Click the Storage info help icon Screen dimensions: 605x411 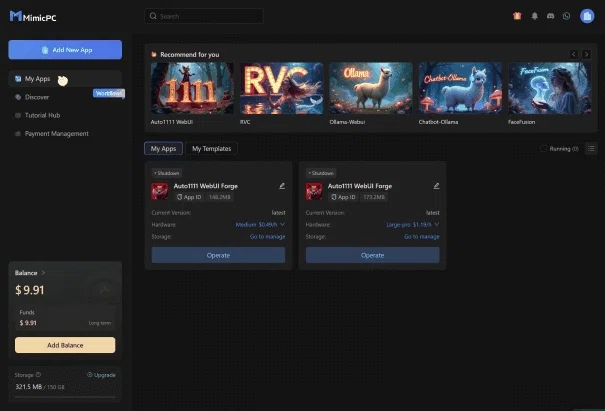(x=38, y=375)
